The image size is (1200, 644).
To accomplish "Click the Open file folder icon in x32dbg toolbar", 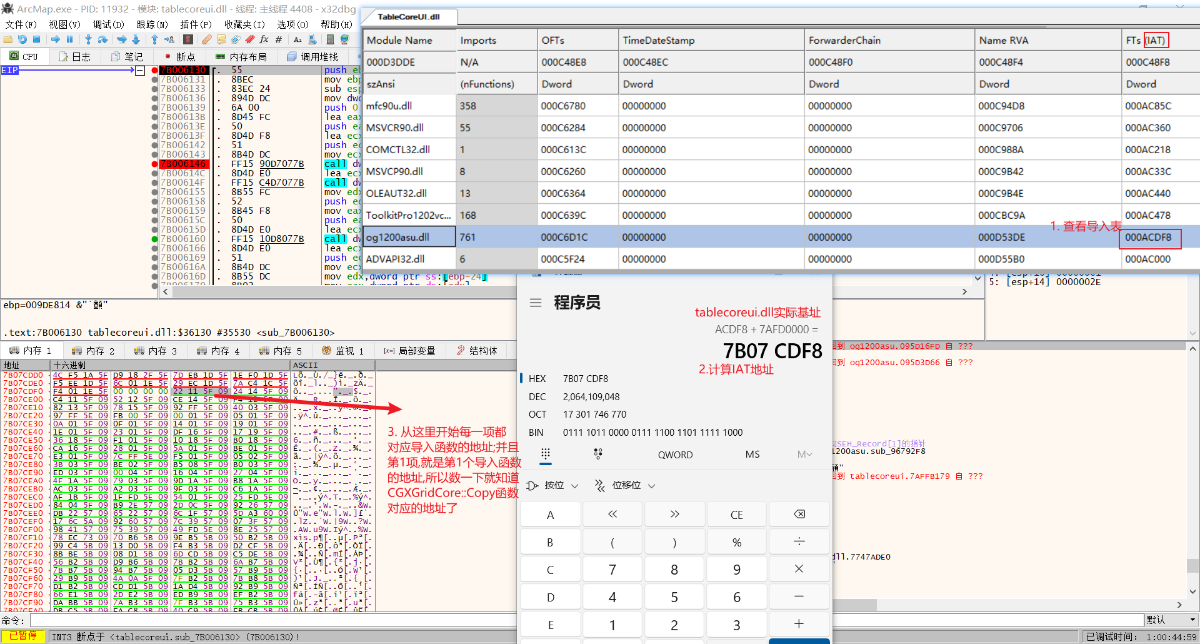I will click(x=8, y=40).
